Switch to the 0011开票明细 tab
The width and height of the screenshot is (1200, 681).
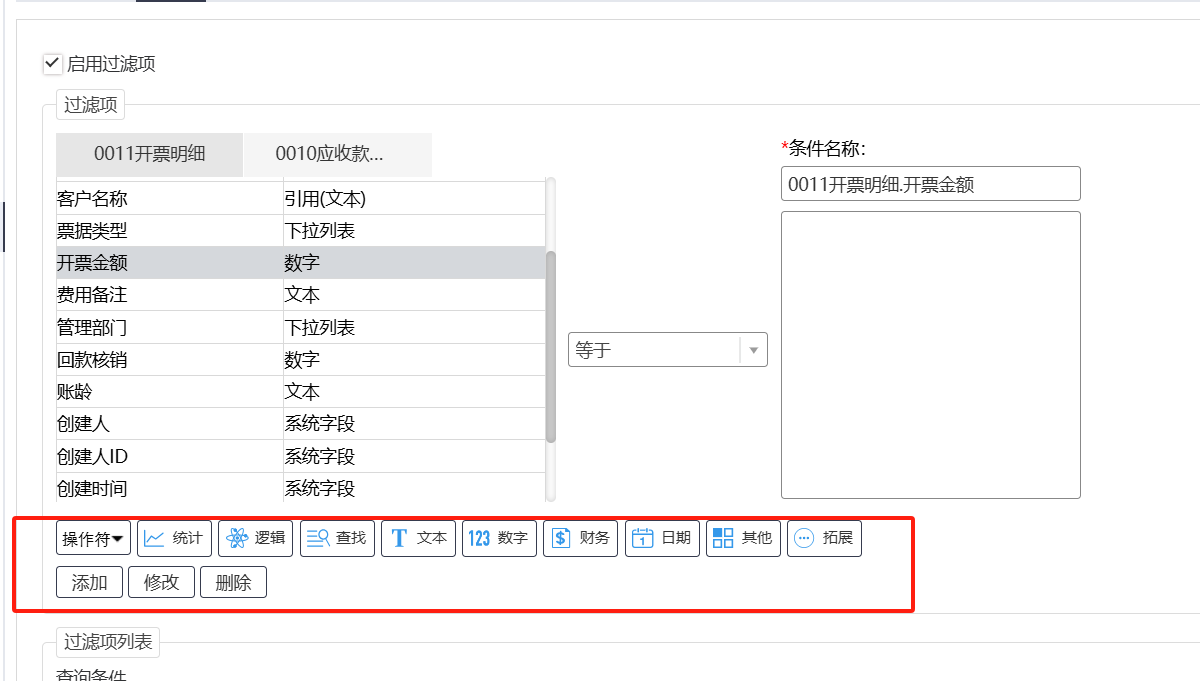tap(149, 154)
